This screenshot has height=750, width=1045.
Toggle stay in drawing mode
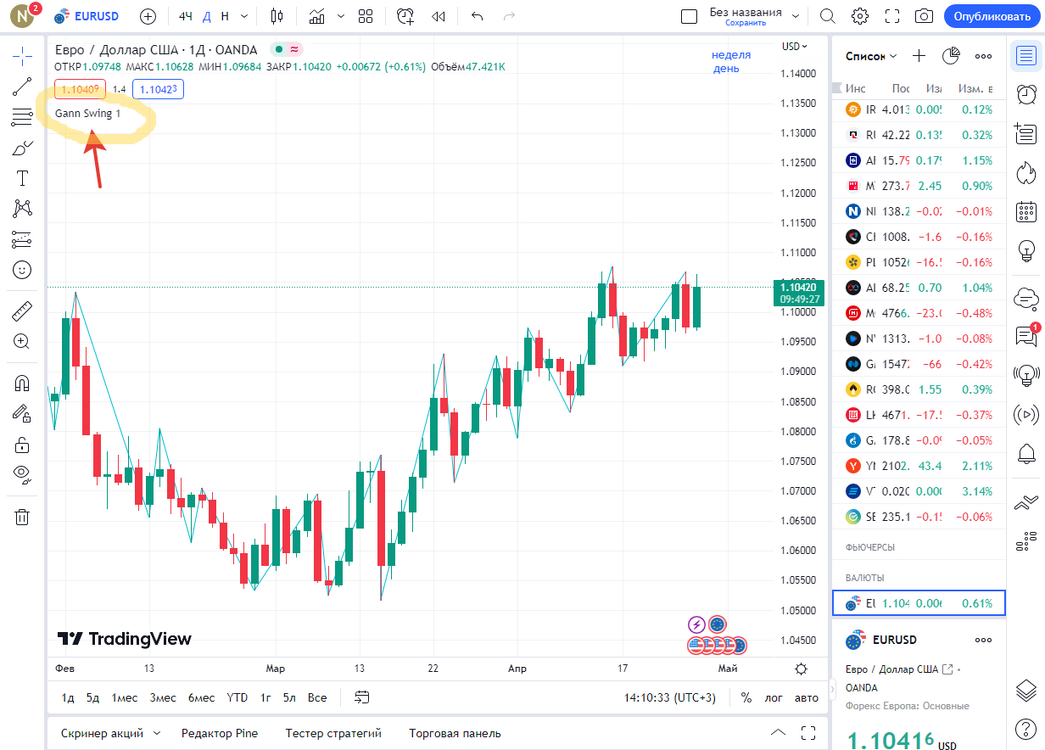tap(22, 414)
